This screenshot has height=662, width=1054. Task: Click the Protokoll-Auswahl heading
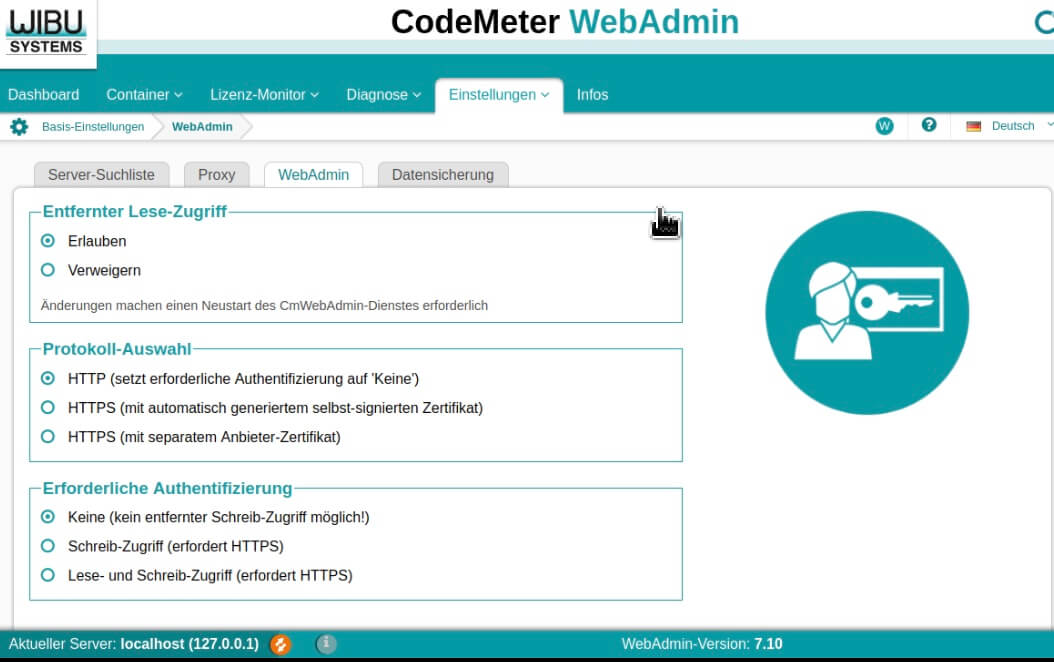117,349
